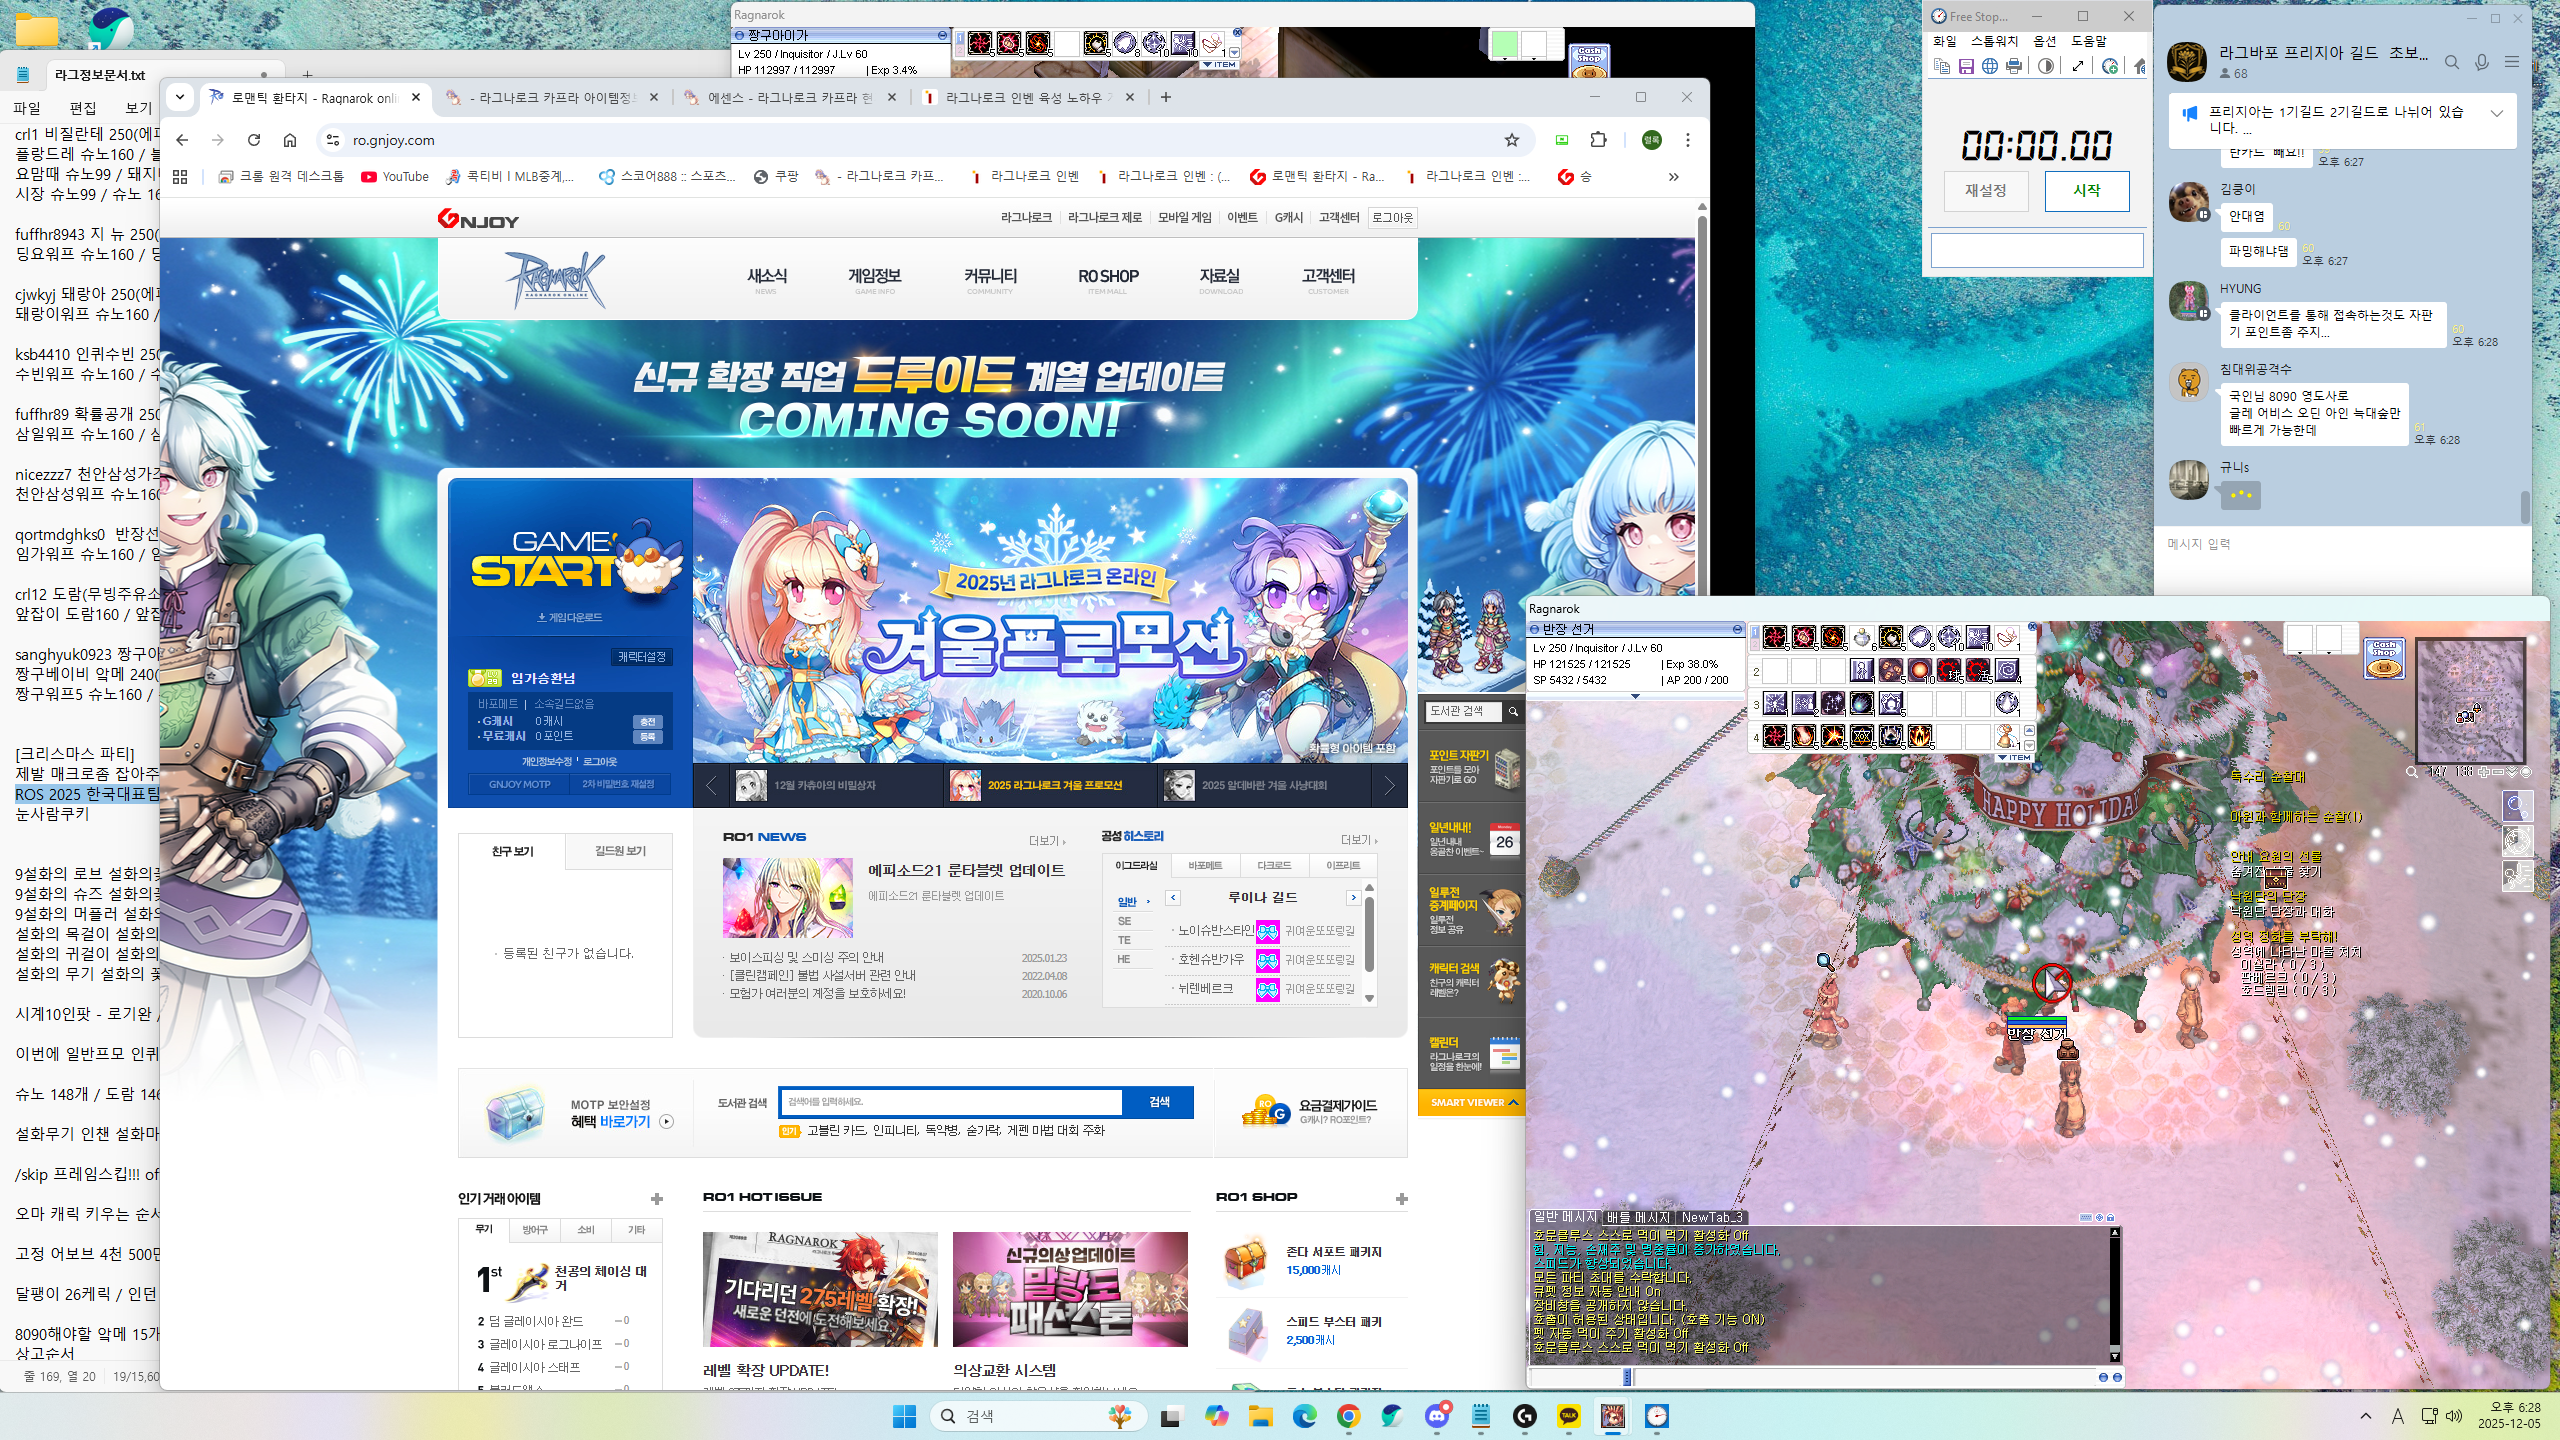Click the stopwatch print icon
The image size is (2560, 1440).
[2014, 66]
